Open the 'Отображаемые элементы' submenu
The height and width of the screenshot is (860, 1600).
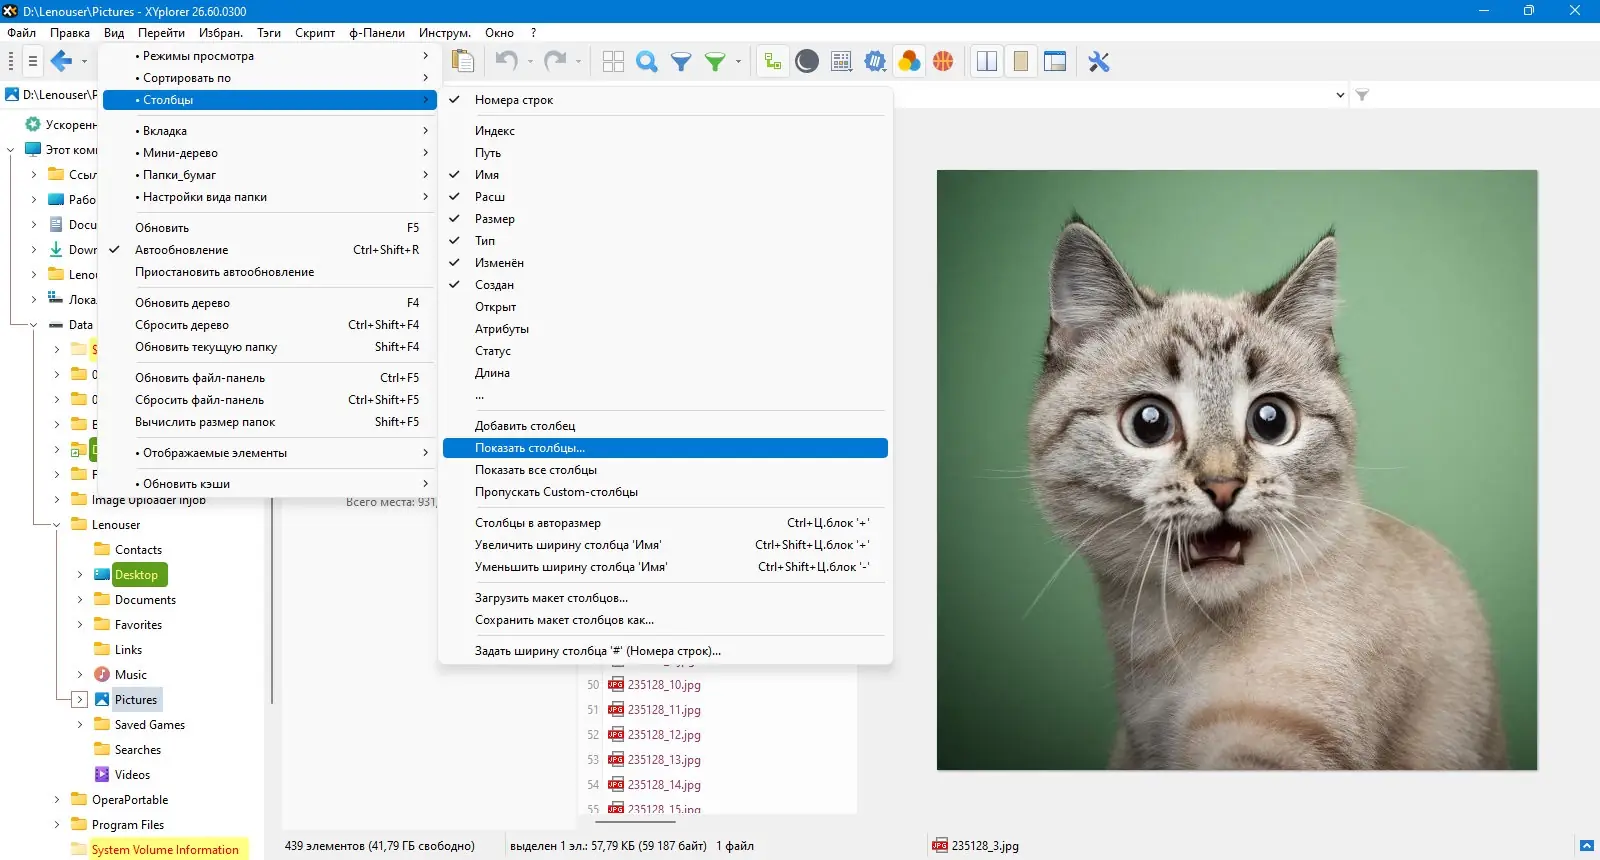pyautogui.click(x=270, y=453)
